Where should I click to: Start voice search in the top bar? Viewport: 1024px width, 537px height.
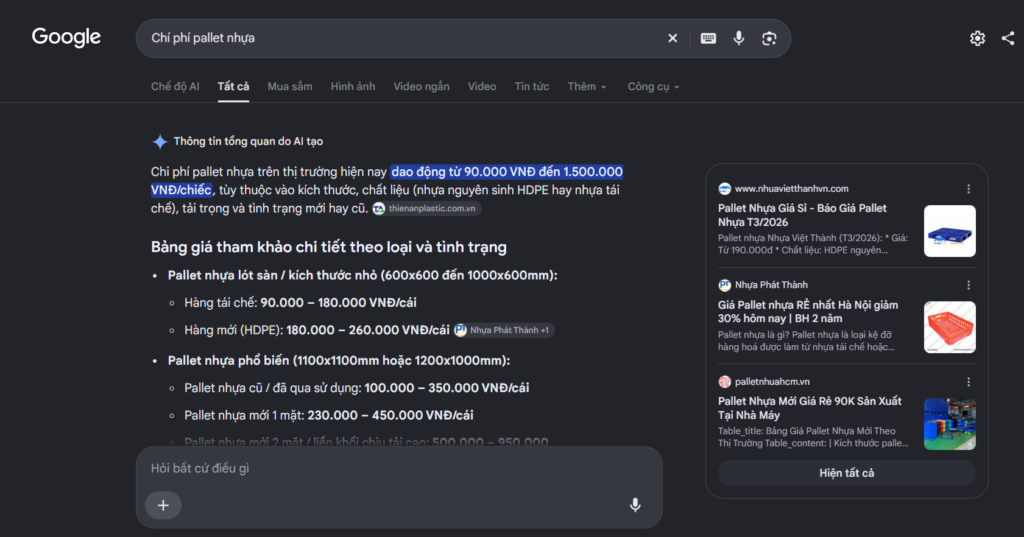pyautogui.click(x=739, y=38)
